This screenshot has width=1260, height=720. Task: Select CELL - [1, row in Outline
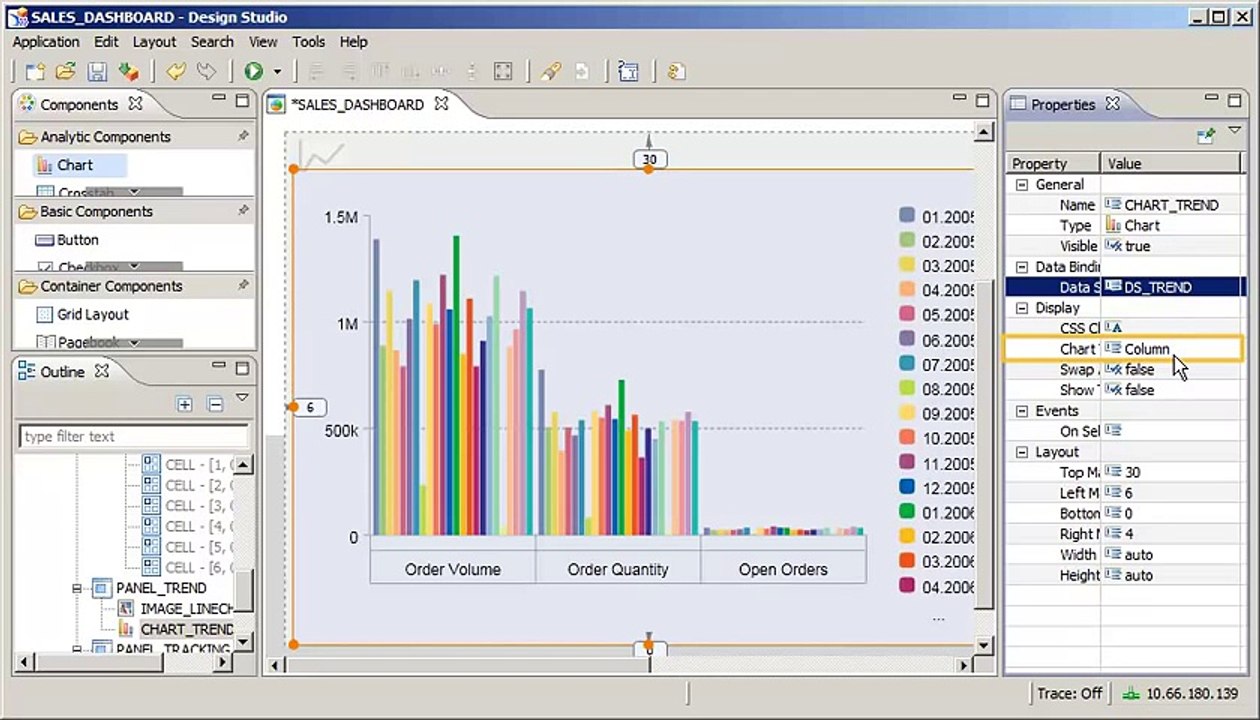coord(199,464)
